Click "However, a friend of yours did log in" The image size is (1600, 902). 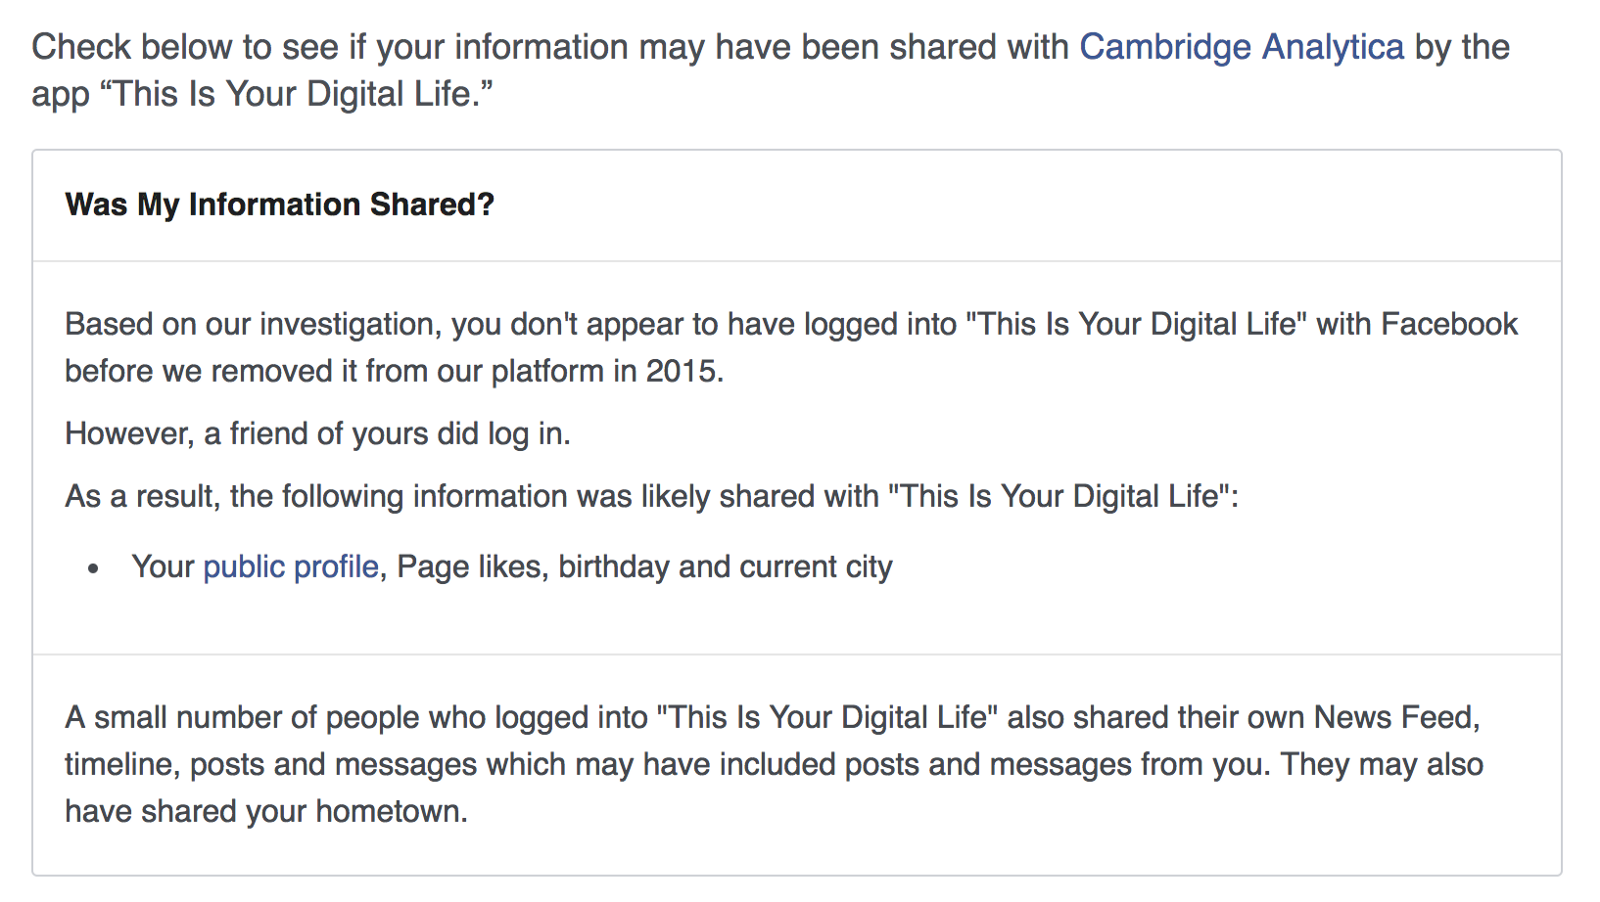click(x=317, y=434)
